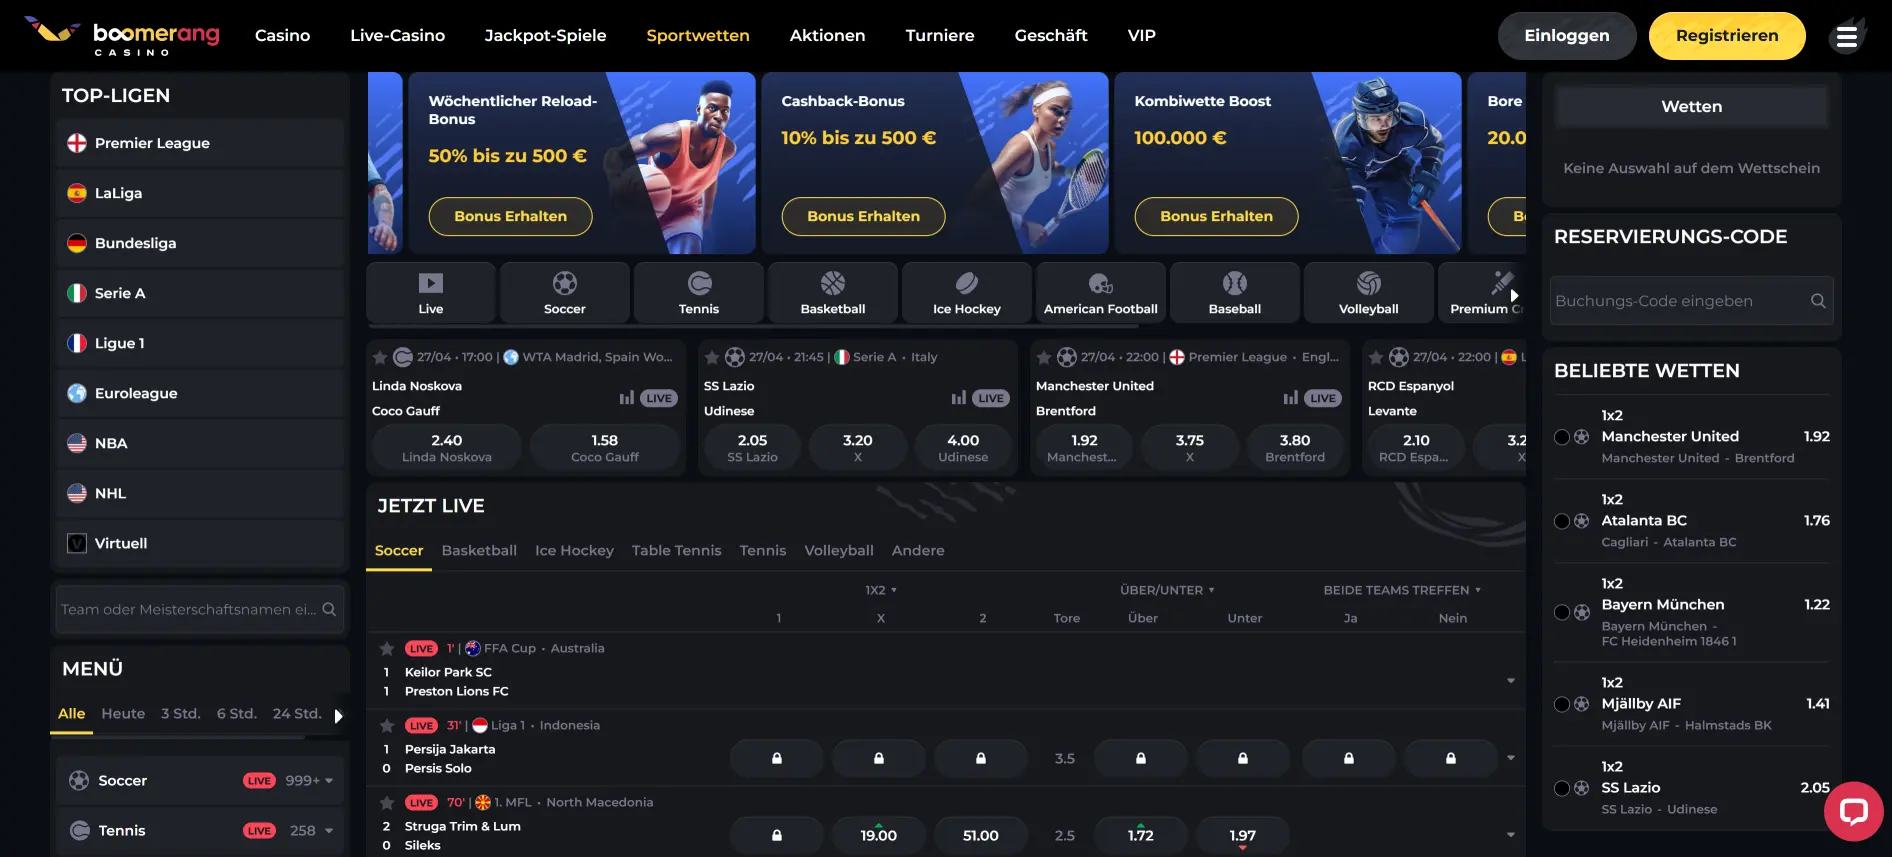Screen dimensions: 1892x857
Task: Open Premier League with England flag
Action: 200,143
